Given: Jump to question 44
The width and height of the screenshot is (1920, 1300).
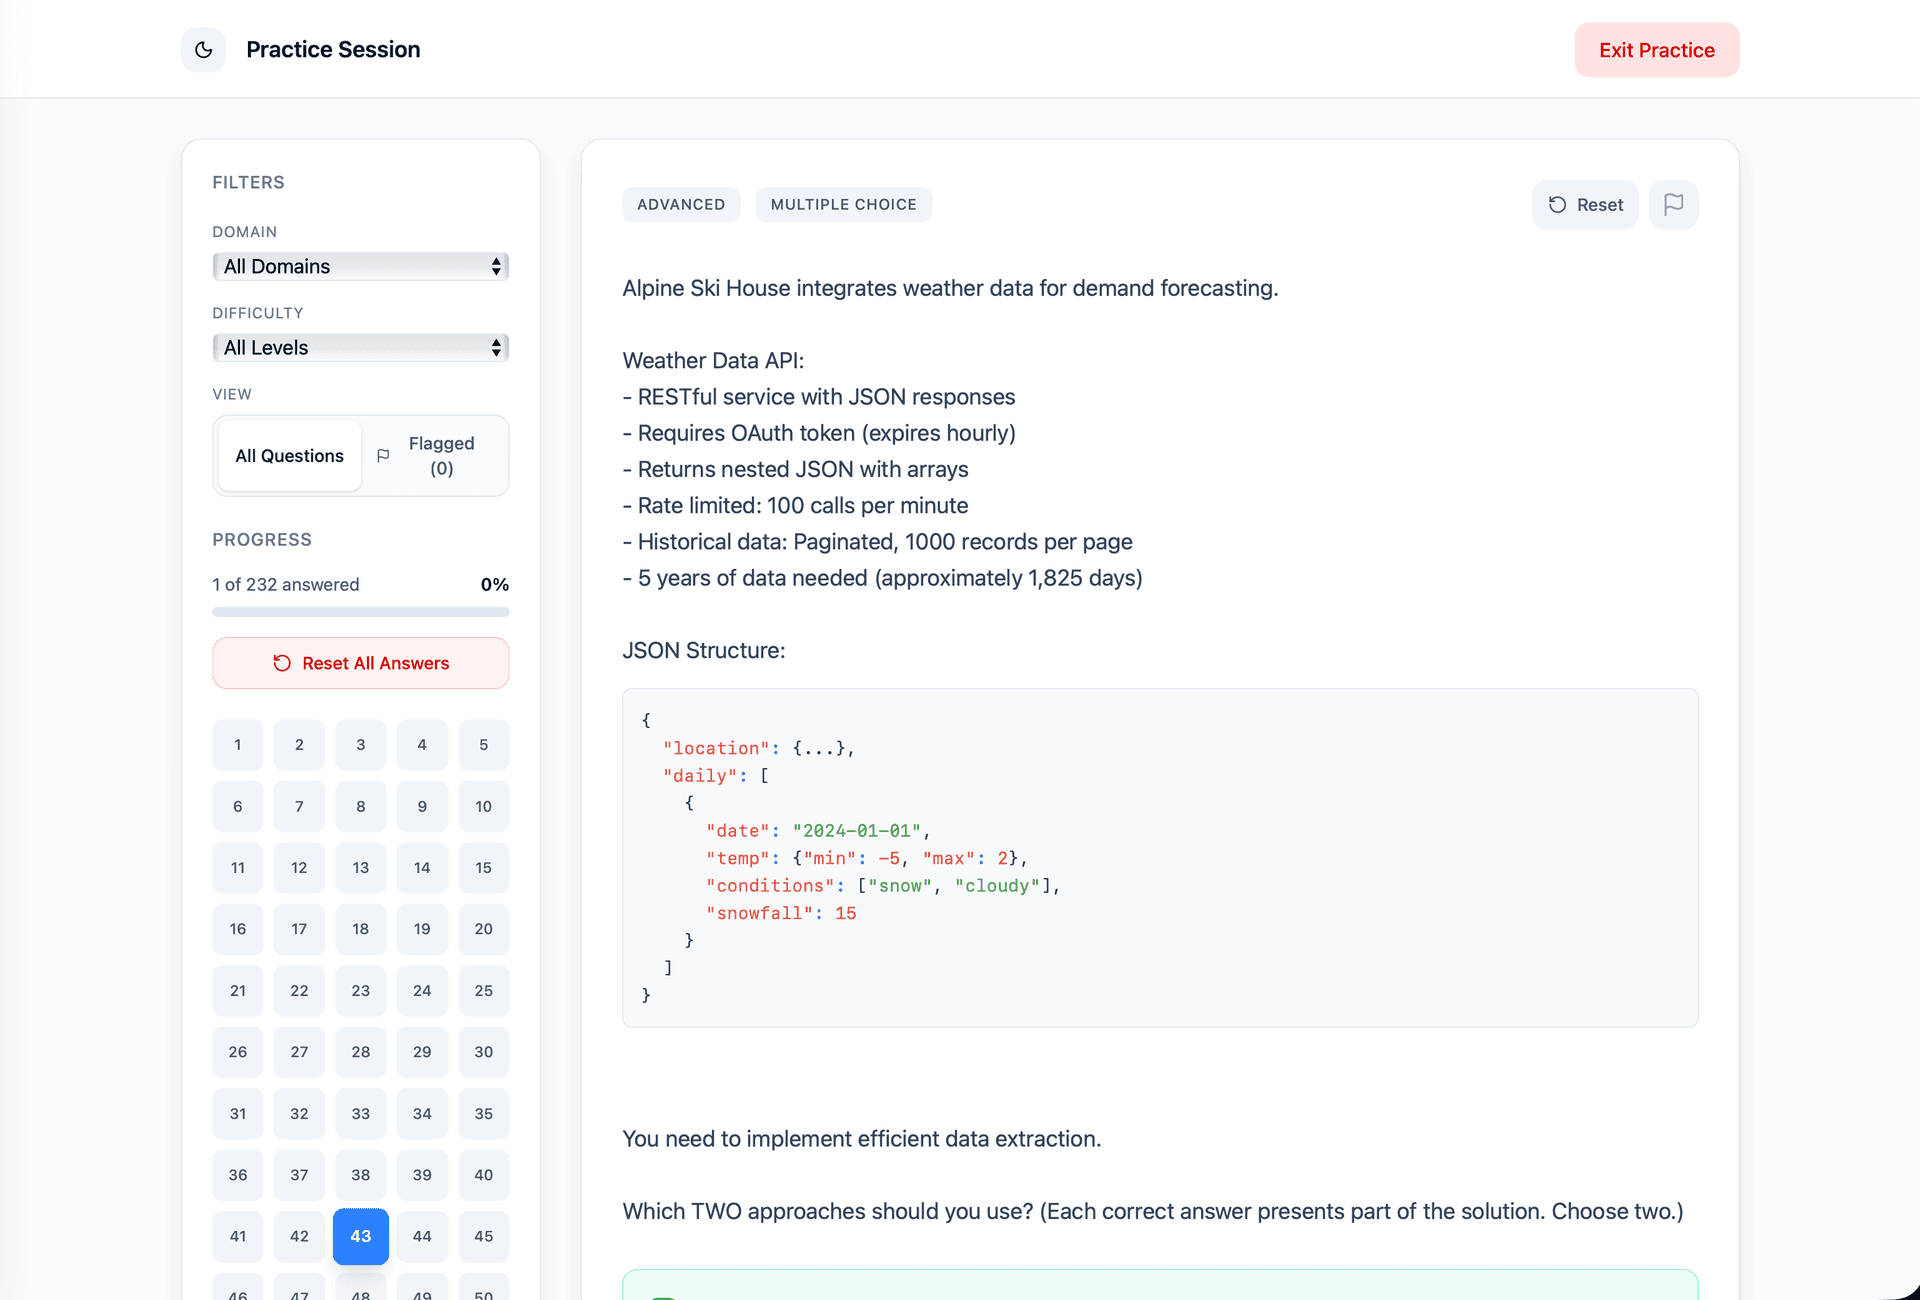Looking at the screenshot, I should click(x=422, y=1236).
